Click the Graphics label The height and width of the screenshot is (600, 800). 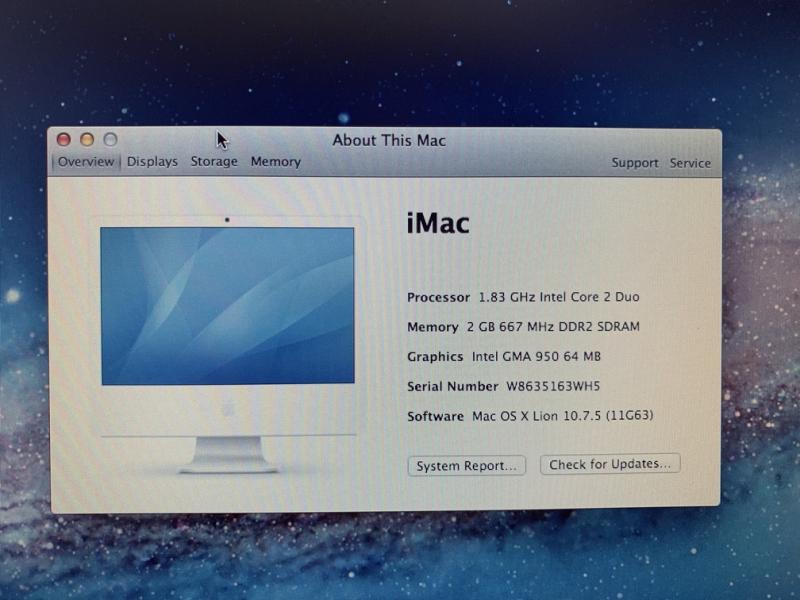pyautogui.click(x=435, y=357)
